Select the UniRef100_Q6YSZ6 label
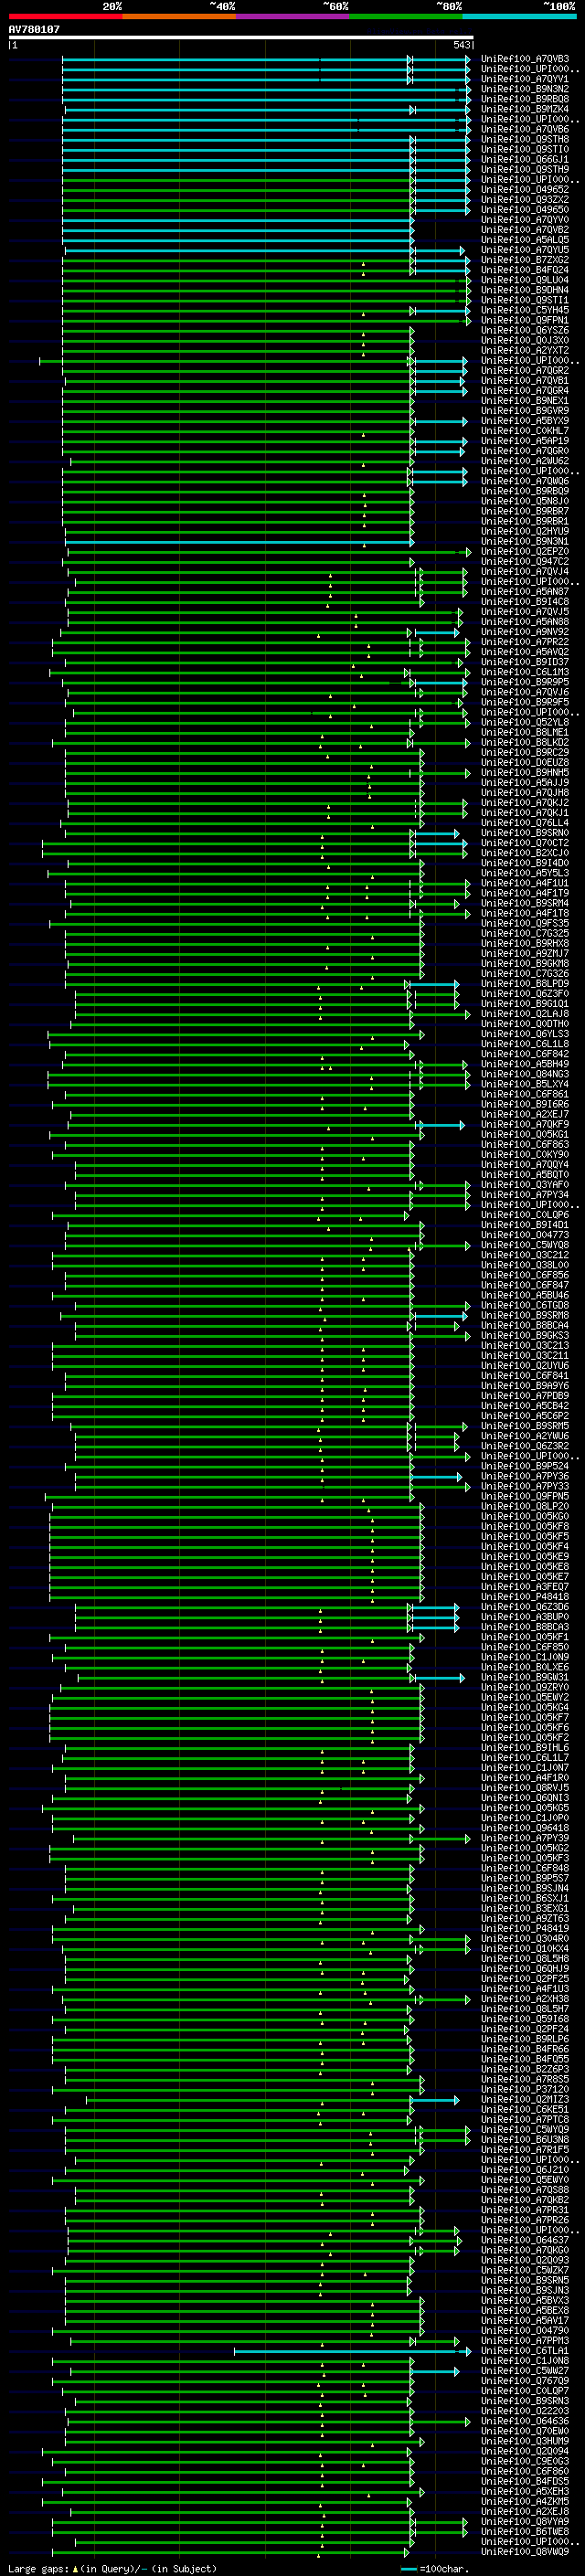Image resolution: width=585 pixels, height=2576 pixels. (525, 330)
